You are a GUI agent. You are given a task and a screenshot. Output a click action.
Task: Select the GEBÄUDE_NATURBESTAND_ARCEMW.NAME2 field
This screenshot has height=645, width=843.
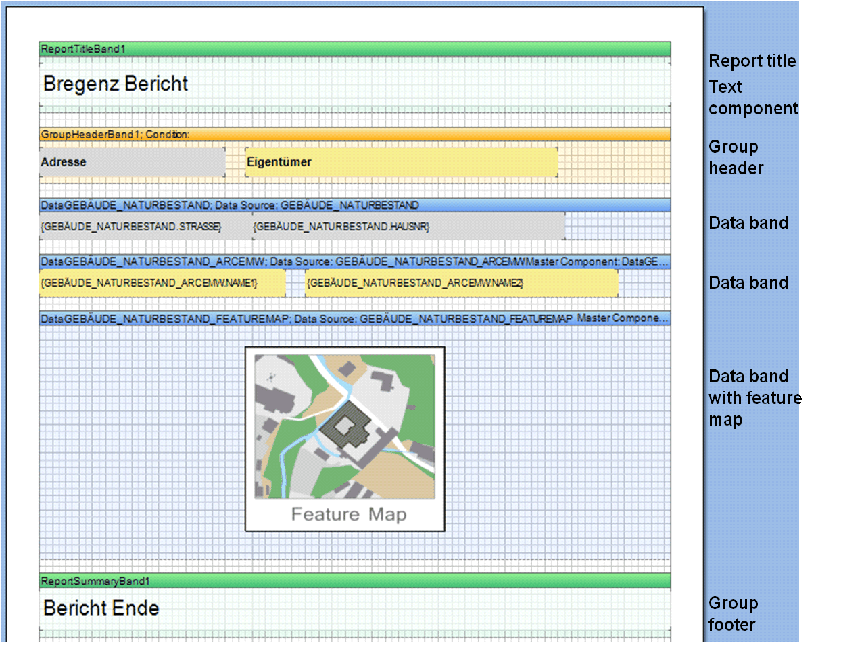(x=461, y=284)
